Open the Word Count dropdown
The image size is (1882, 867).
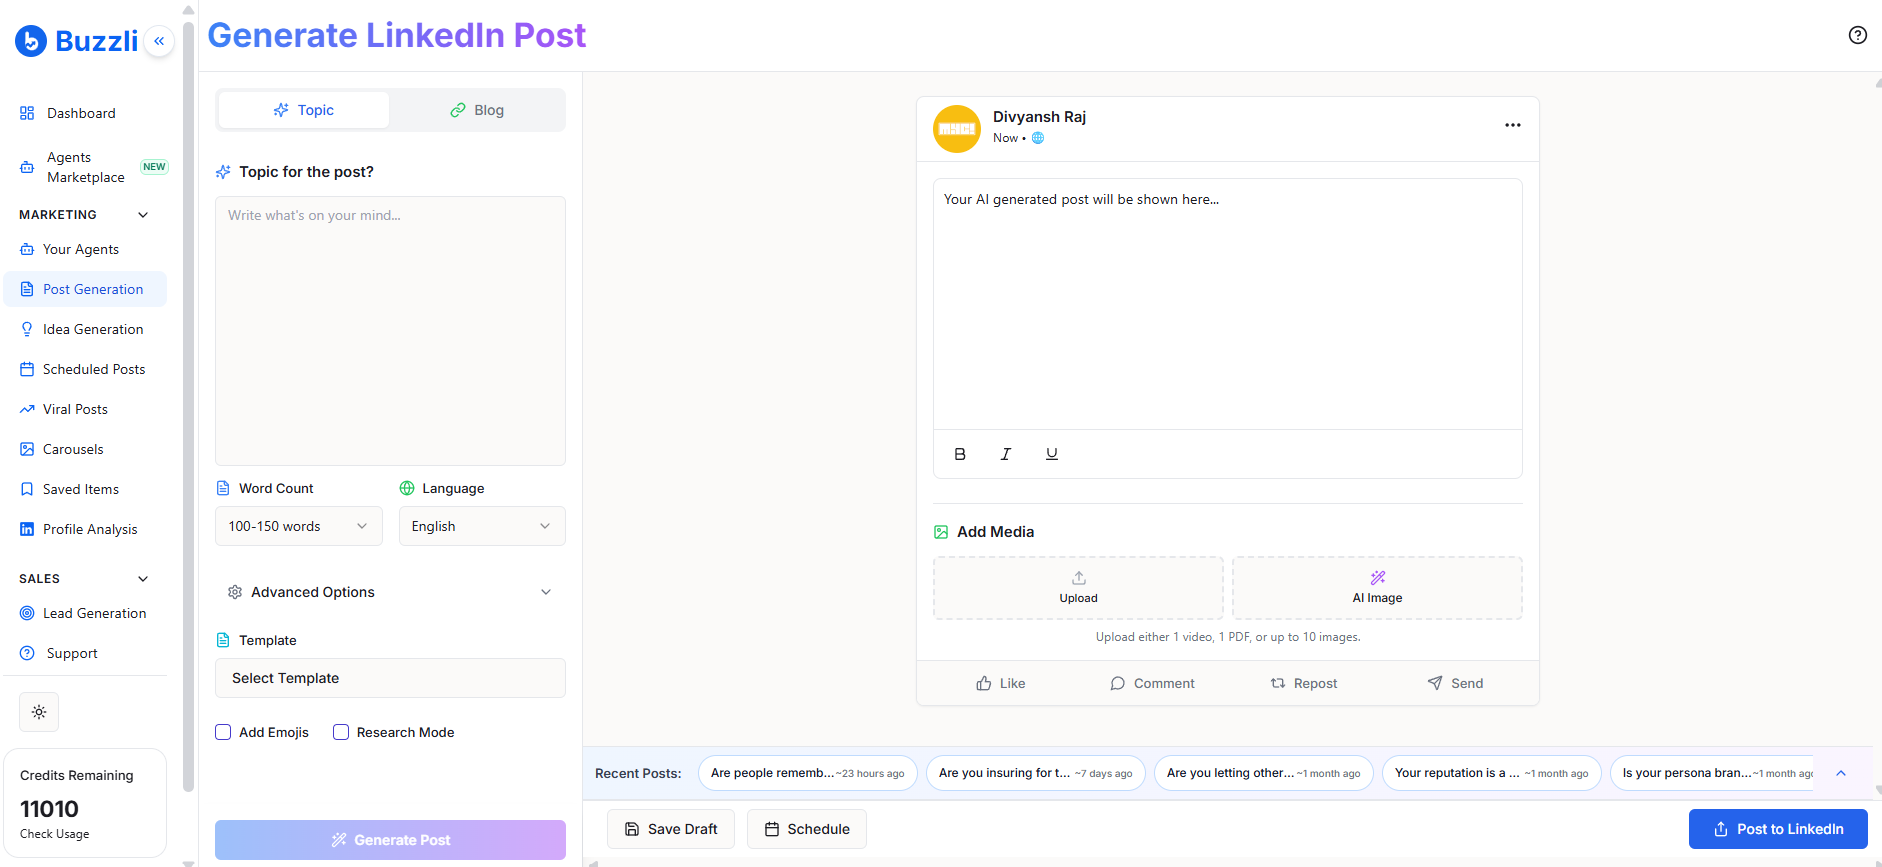coord(299,526)
